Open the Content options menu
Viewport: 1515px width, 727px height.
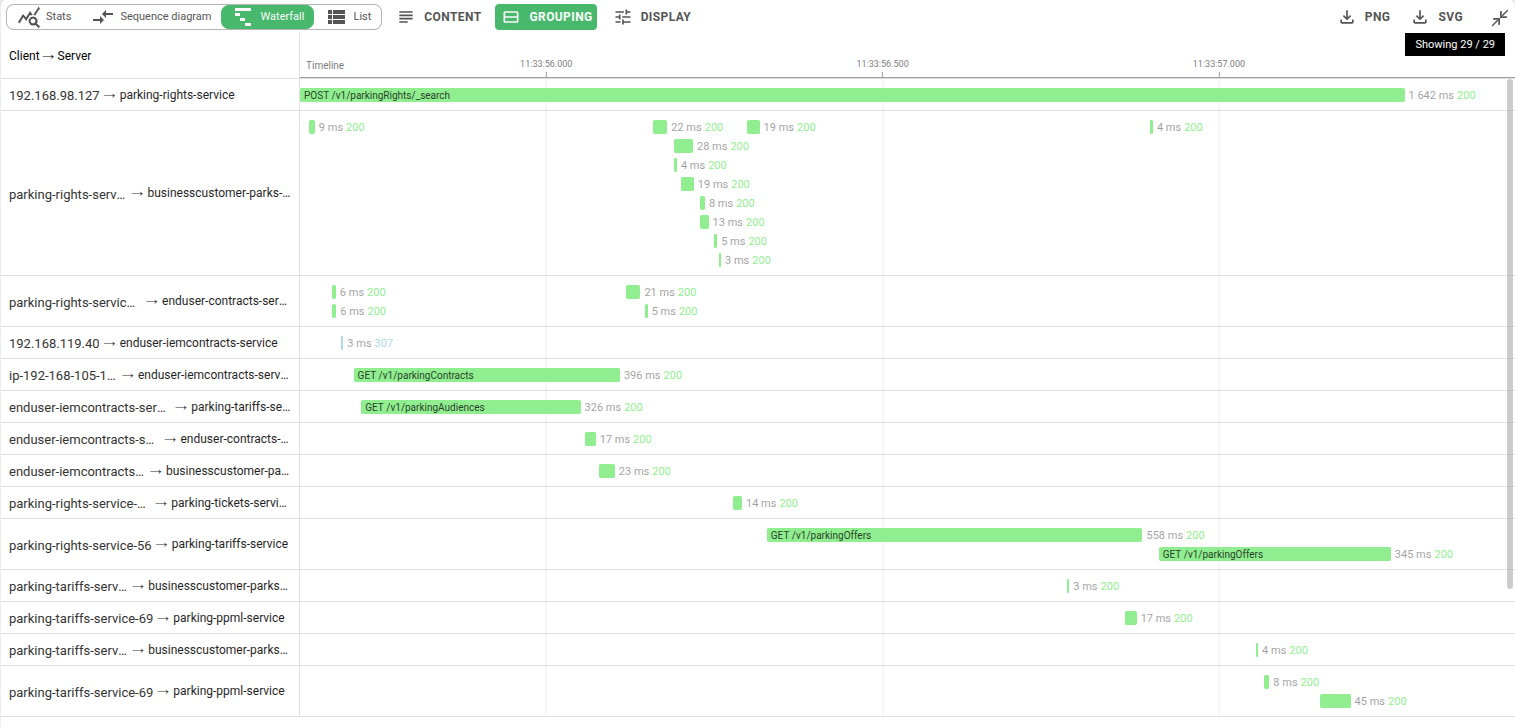point(451,17)
